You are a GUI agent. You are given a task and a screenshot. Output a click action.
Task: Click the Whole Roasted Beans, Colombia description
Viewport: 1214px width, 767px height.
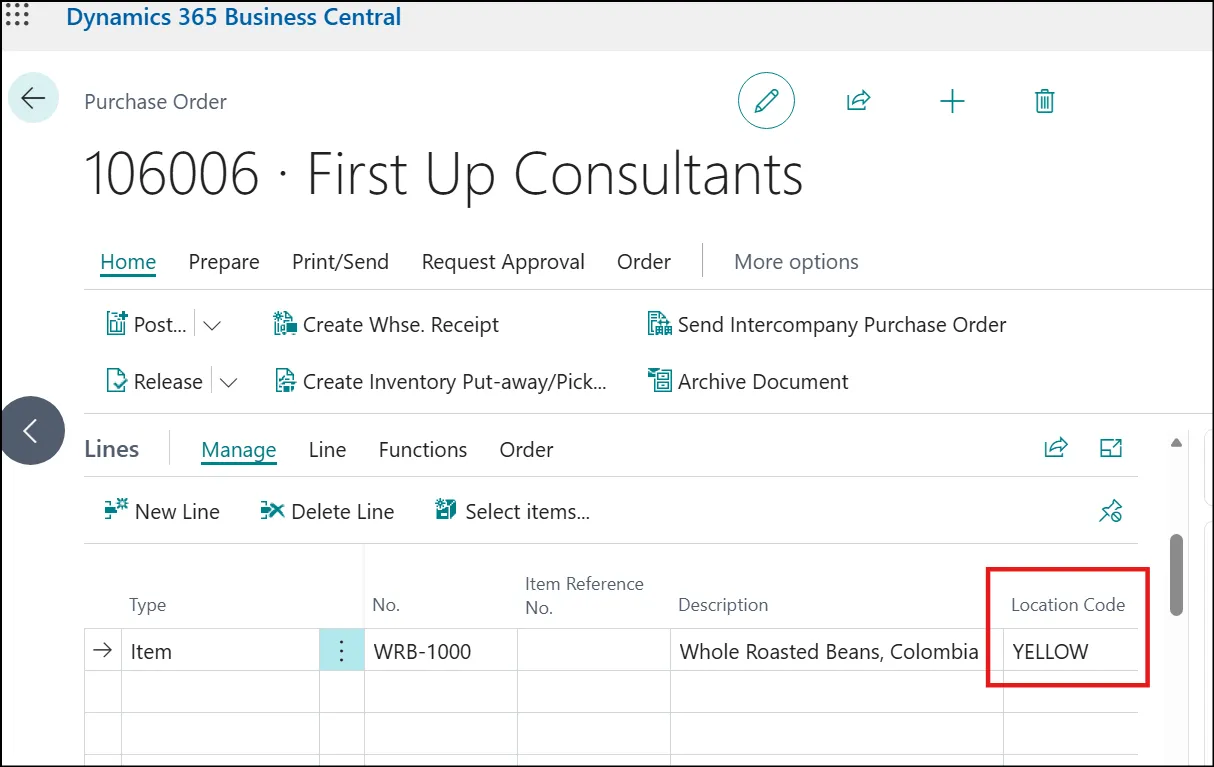829,652
